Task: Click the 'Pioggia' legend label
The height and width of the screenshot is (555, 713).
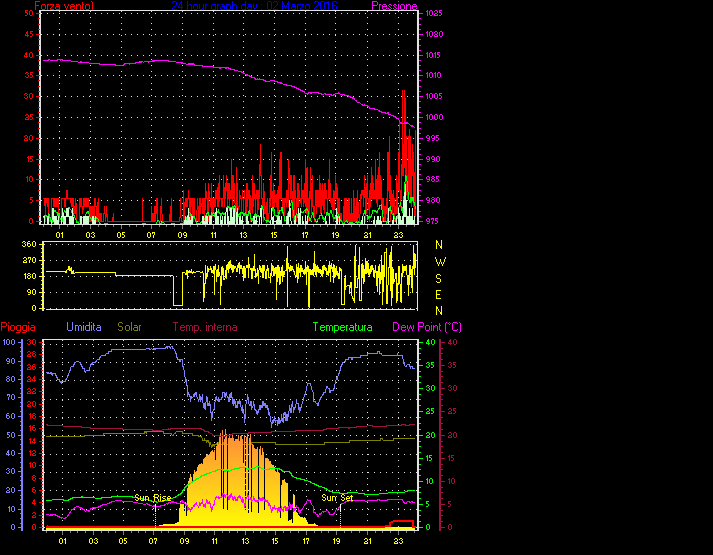Action: 18,327
